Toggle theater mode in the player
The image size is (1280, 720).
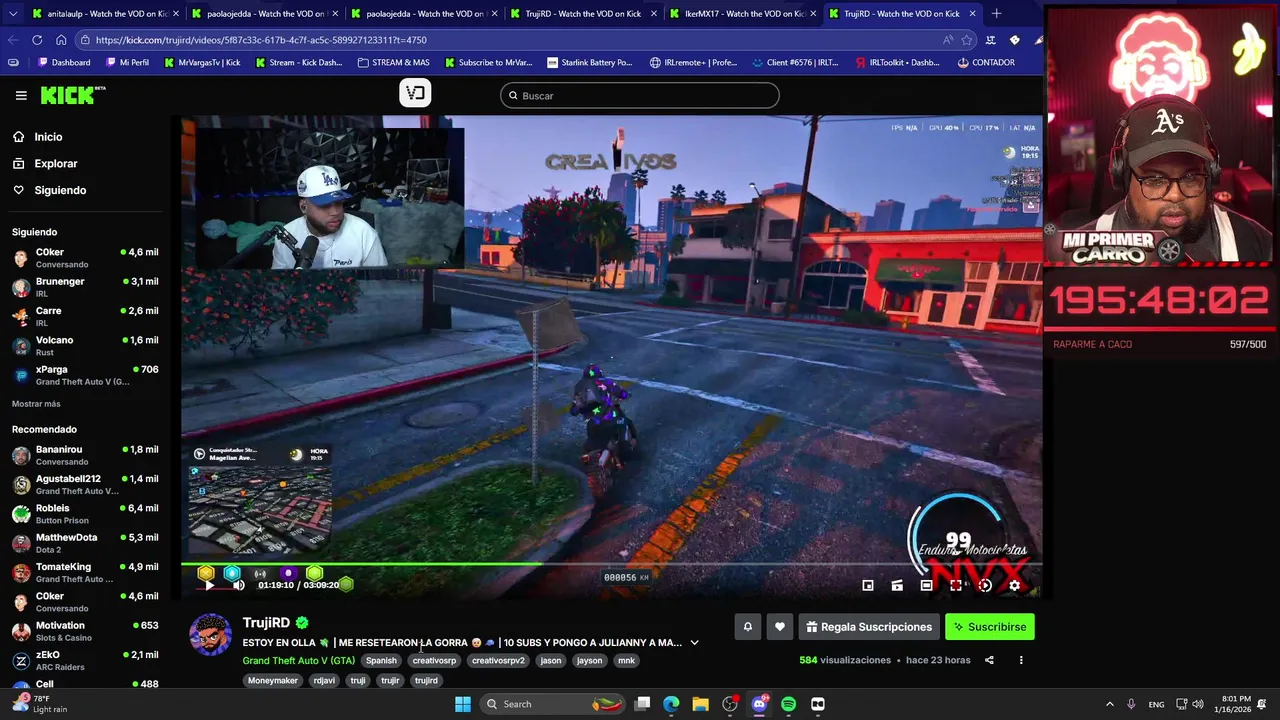tap(926, 585)
